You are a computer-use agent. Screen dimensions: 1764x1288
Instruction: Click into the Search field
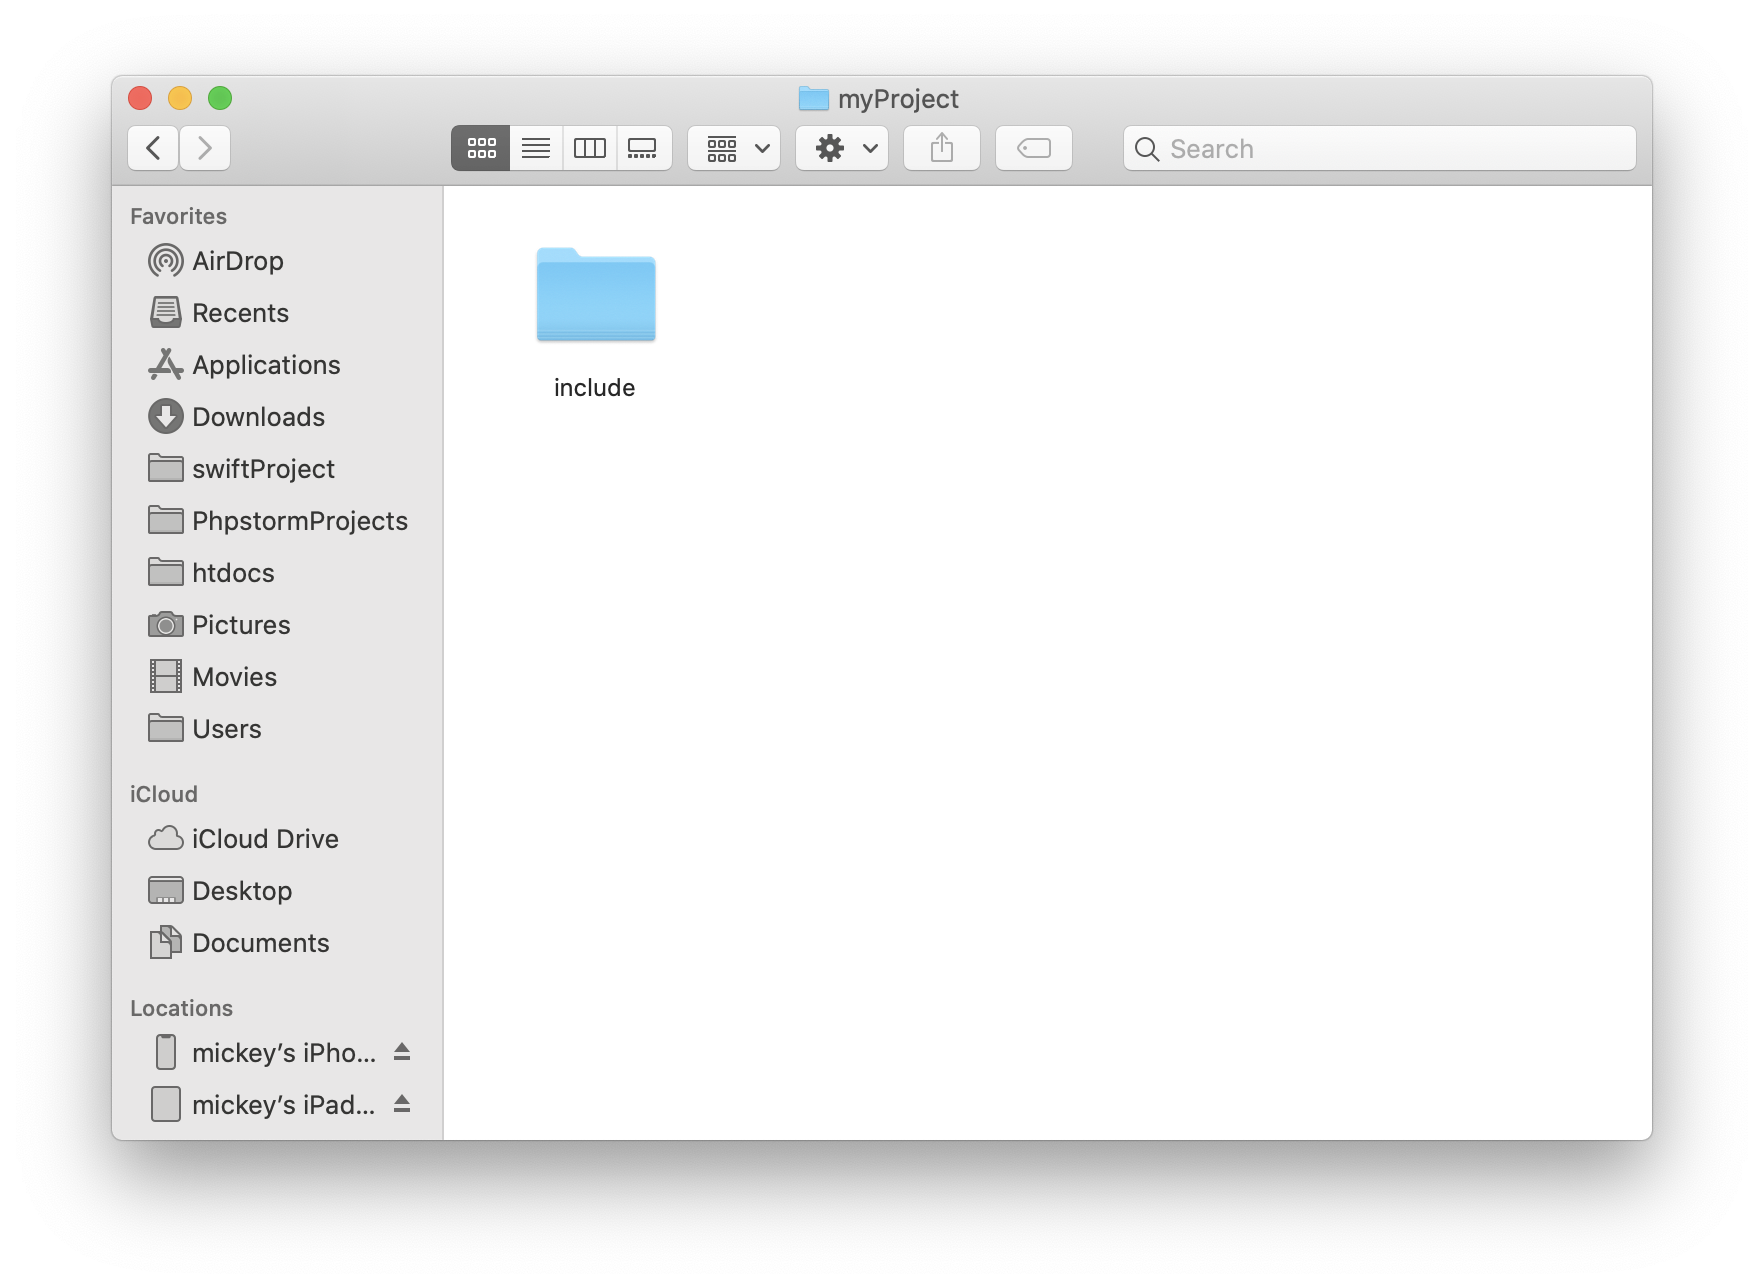click(1380, 148)
